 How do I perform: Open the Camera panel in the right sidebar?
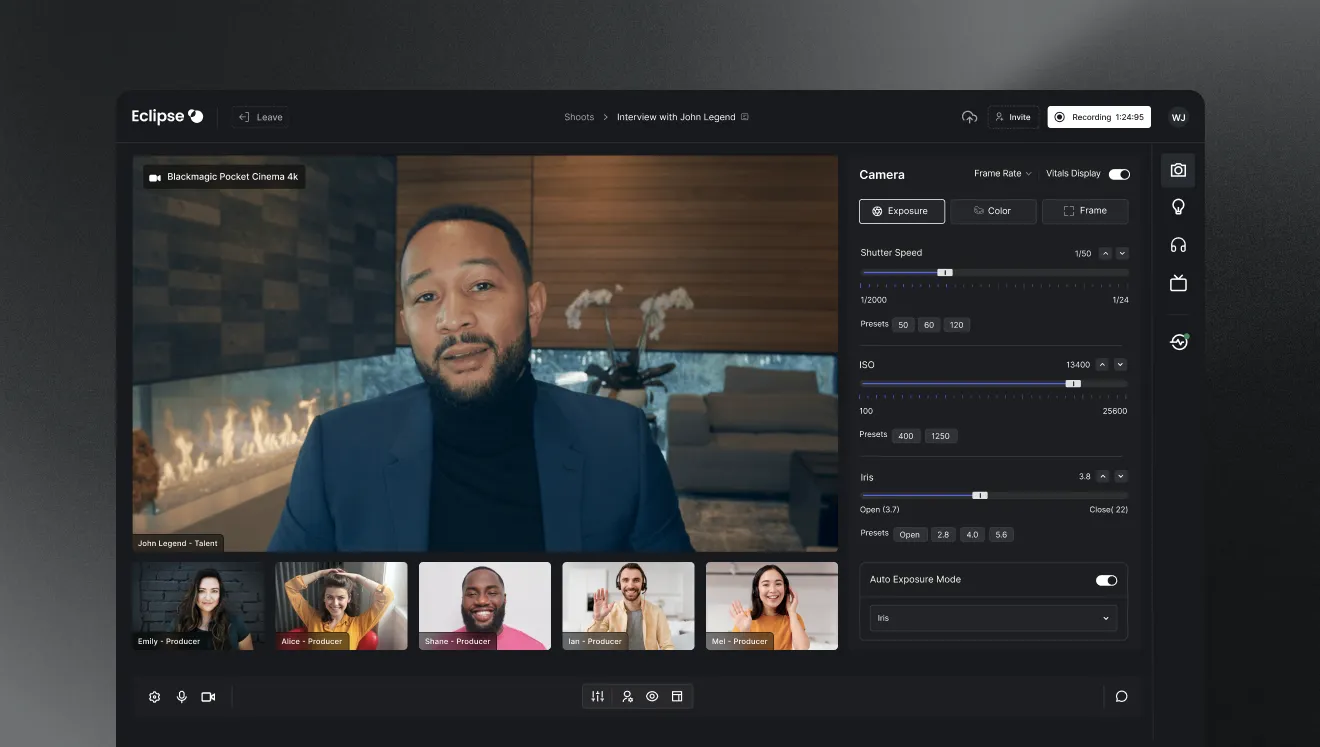click(1178, 170)
